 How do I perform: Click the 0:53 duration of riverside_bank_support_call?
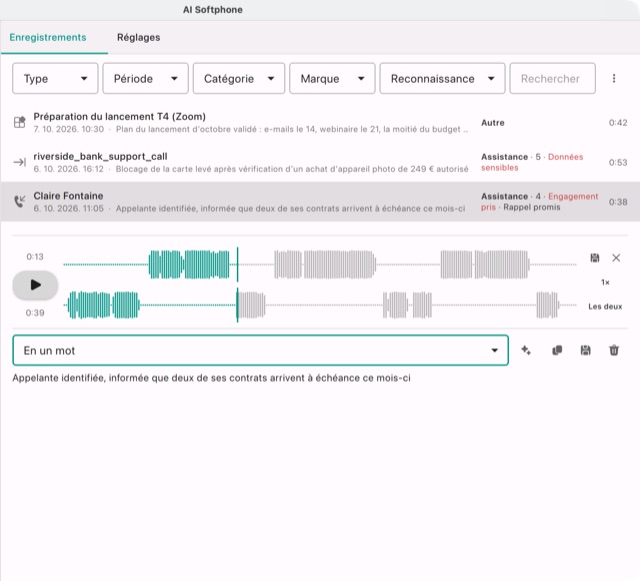click(x=618, y=162)
